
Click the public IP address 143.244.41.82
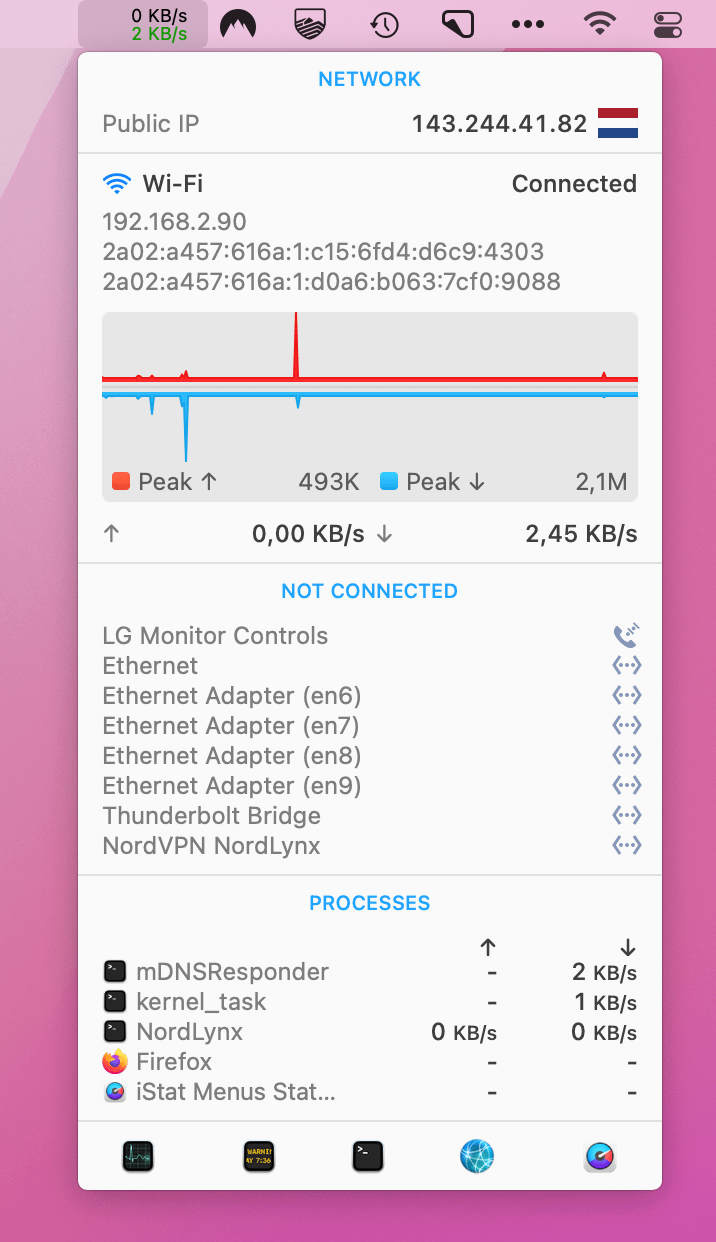click(499, 124)
